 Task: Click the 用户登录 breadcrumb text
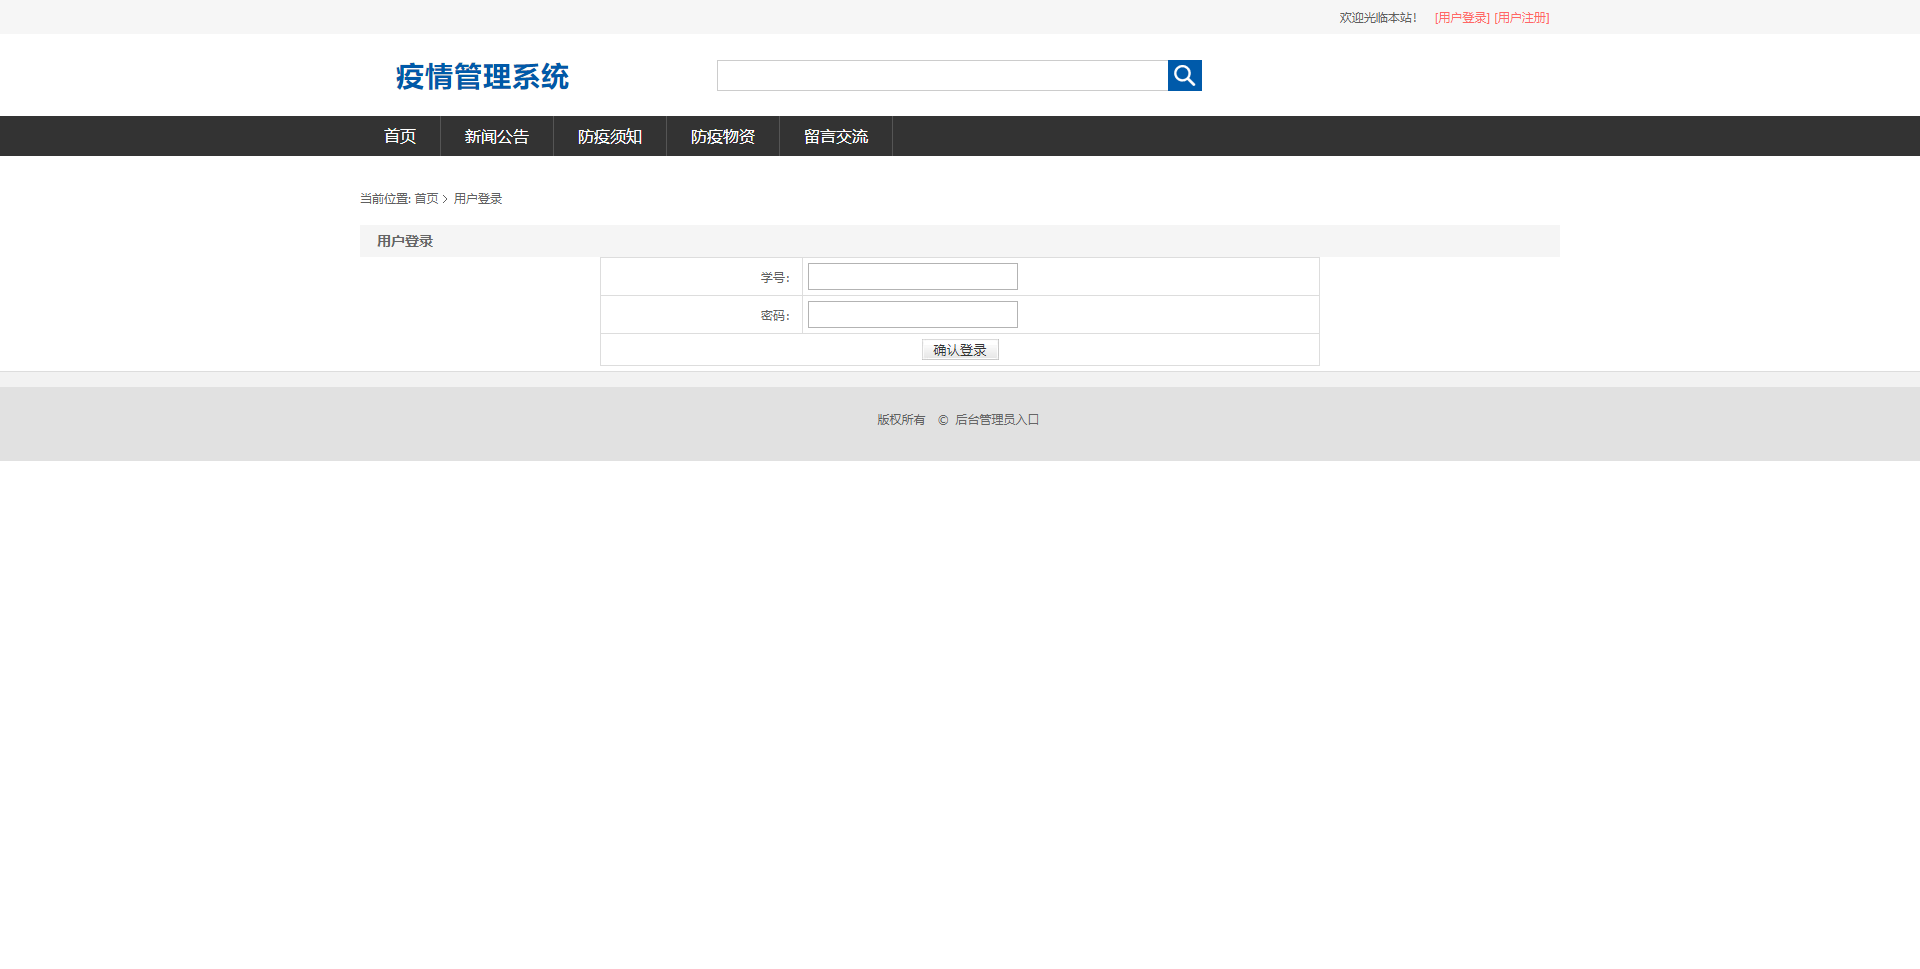[478, 199]
